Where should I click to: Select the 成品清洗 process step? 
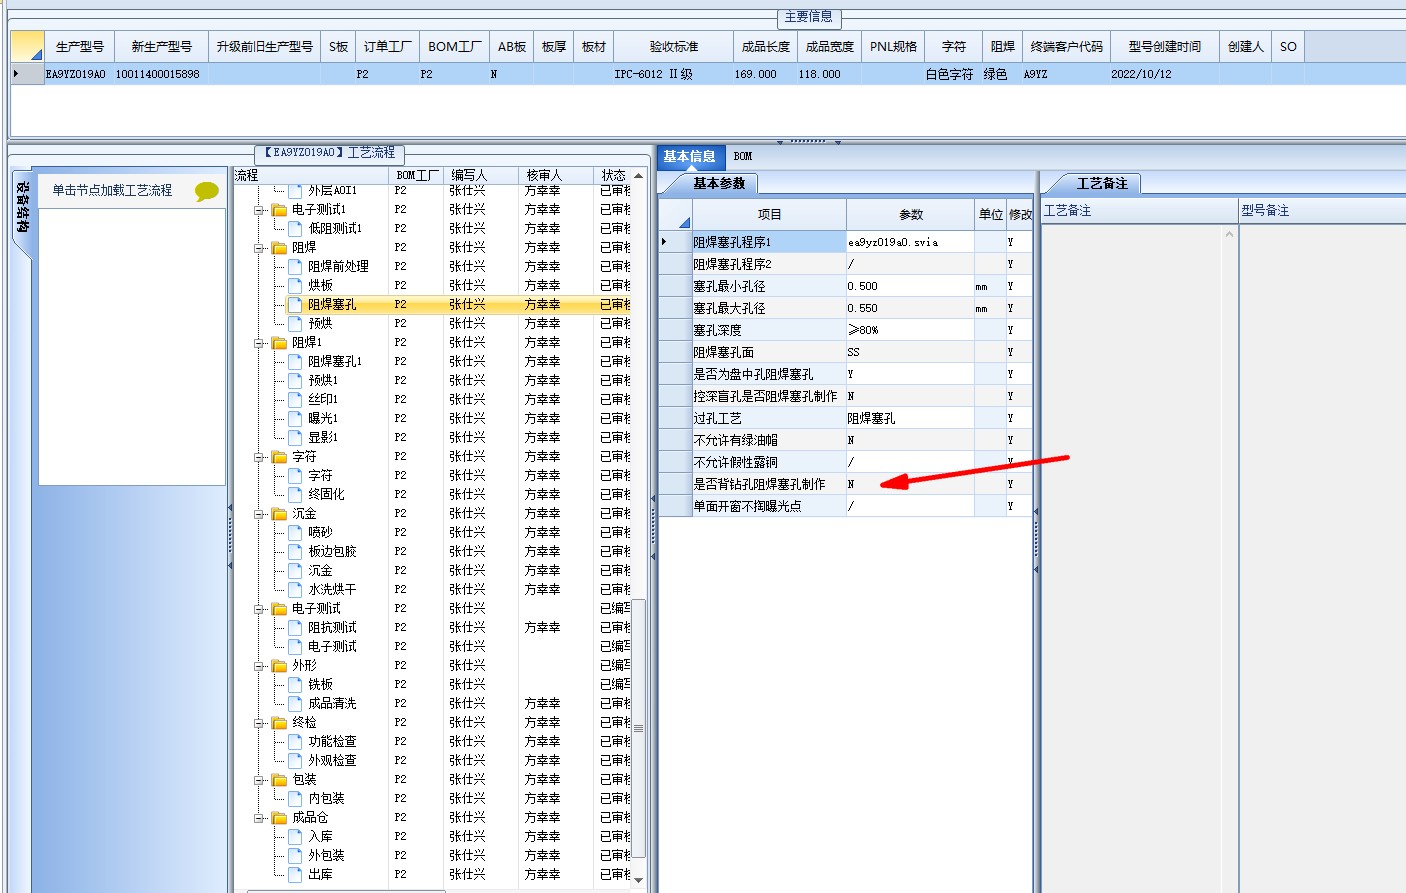click(332, 704)
